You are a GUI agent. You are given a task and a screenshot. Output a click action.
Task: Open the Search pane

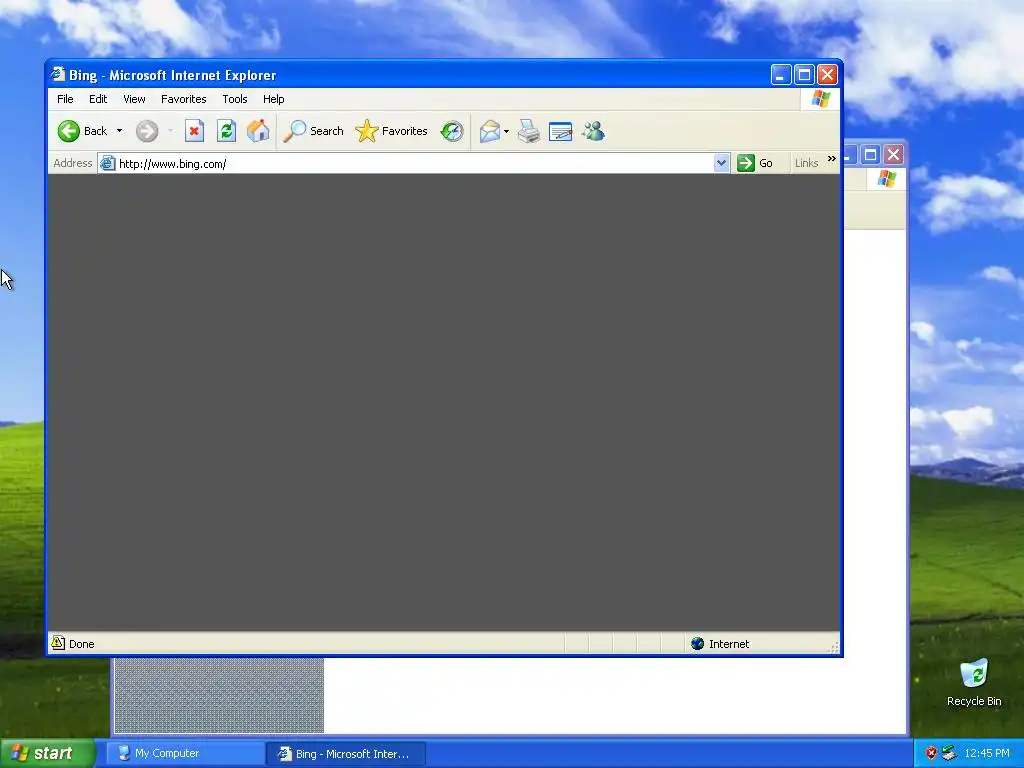click(x=313, y=131)
